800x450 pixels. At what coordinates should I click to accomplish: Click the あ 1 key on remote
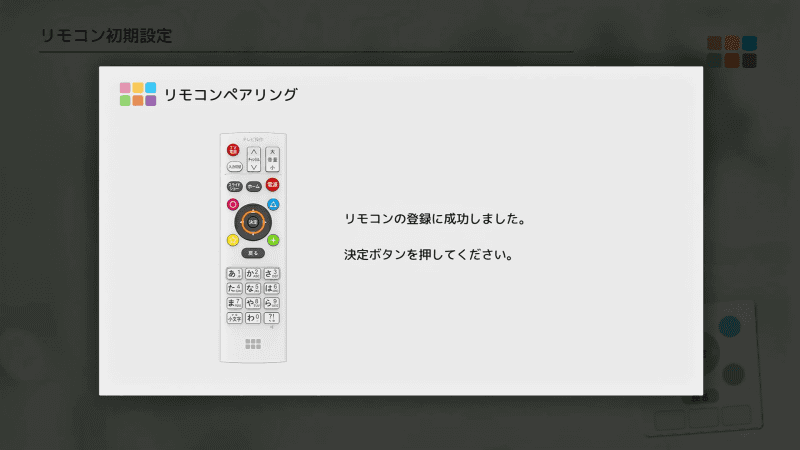pos(234,273)
